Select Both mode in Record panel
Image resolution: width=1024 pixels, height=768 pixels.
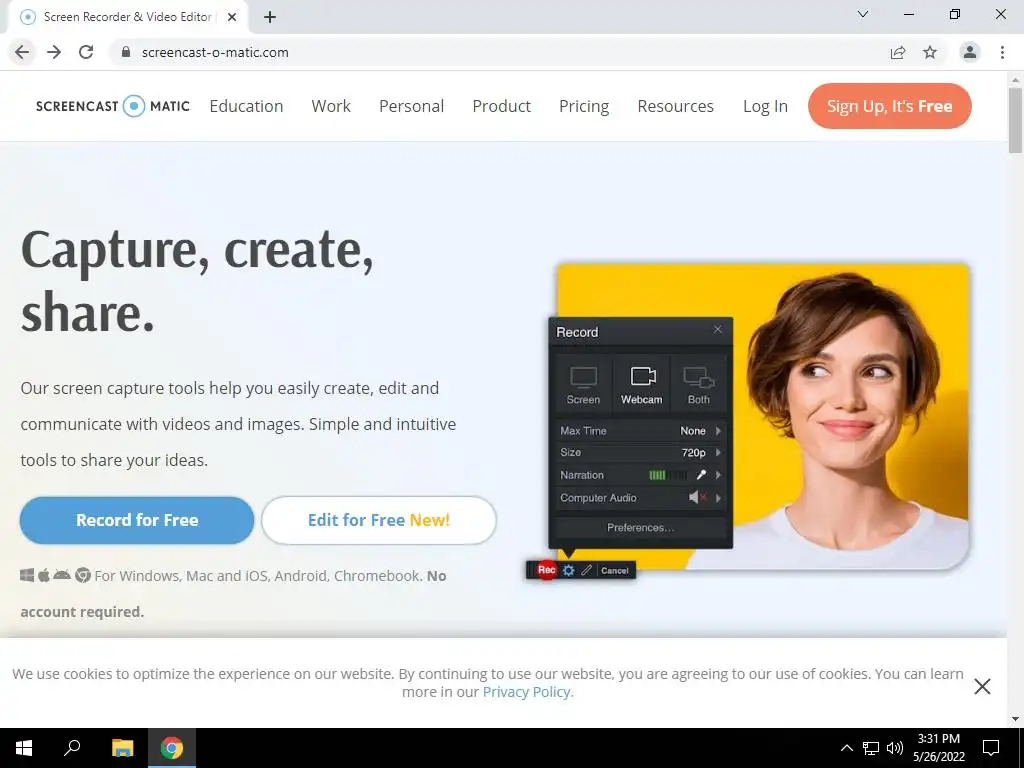click(x=699, y=384)
